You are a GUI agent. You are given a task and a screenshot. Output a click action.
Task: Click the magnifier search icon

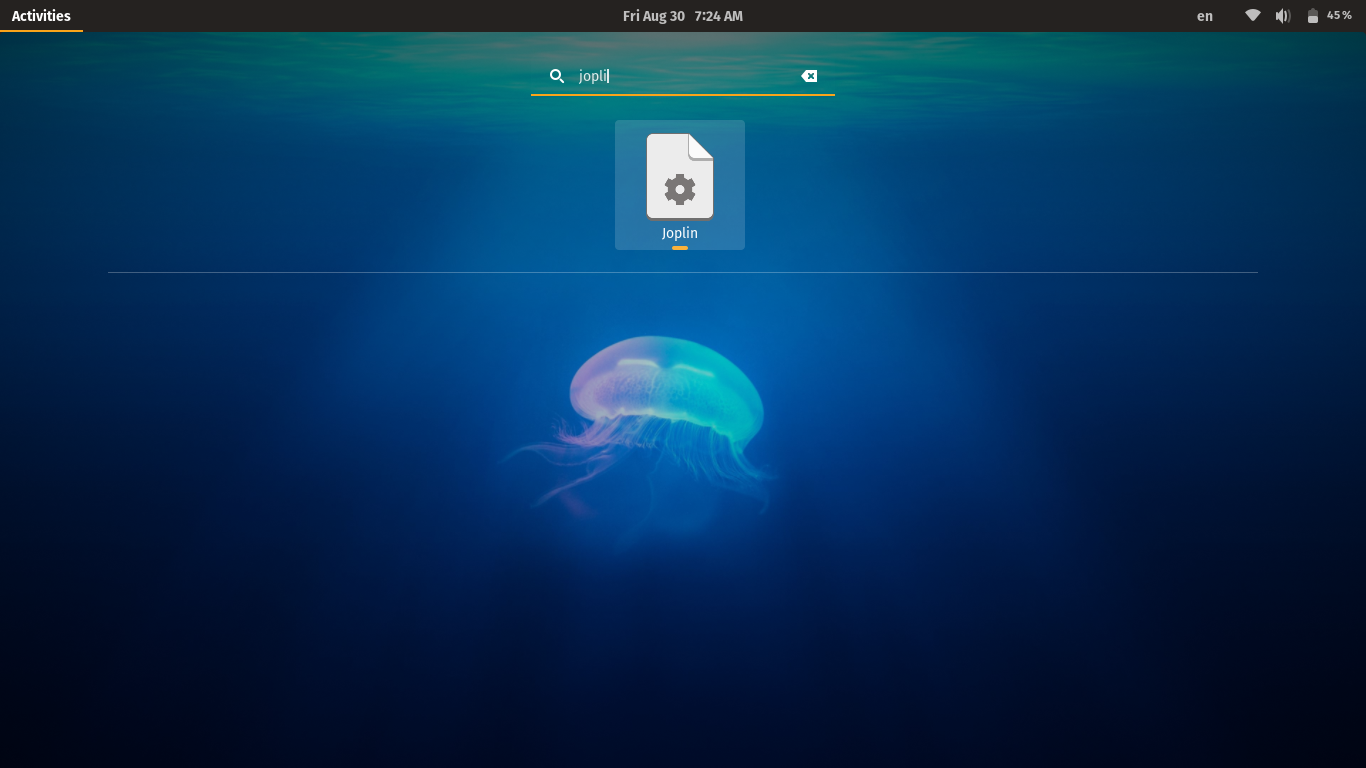coord(557,76)
